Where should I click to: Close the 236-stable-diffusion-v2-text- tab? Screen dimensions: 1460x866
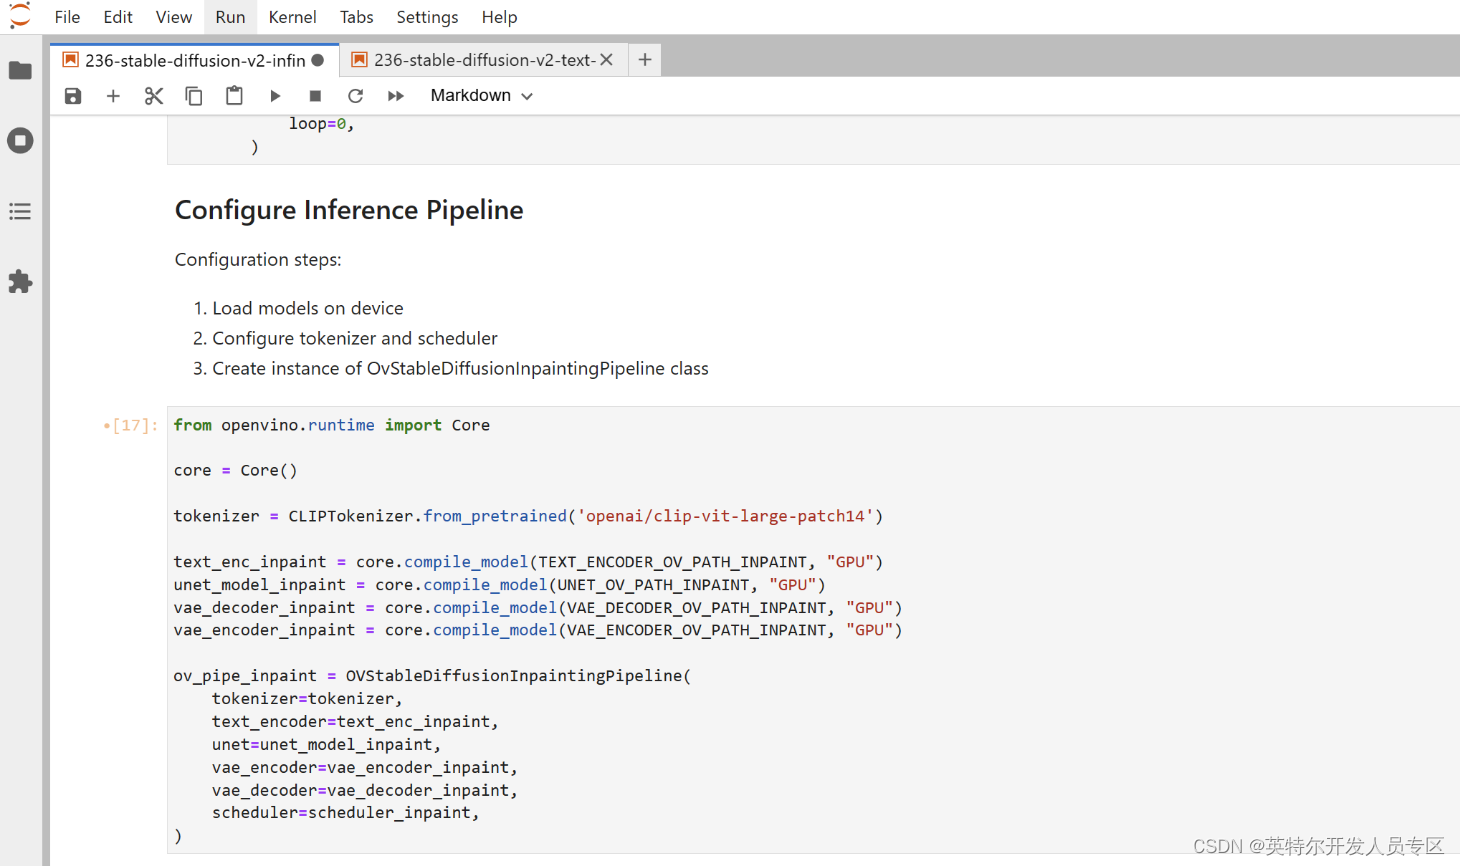click(606, 60)
